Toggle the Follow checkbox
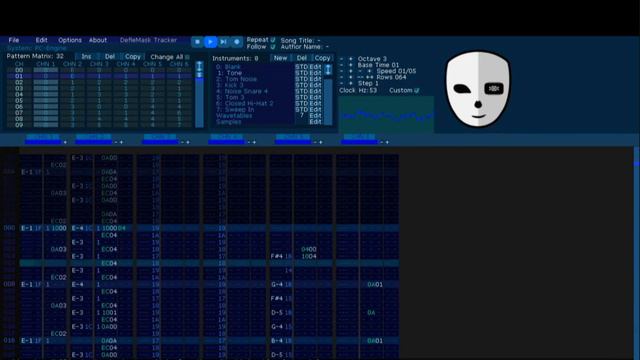 [x=273, y=47]
